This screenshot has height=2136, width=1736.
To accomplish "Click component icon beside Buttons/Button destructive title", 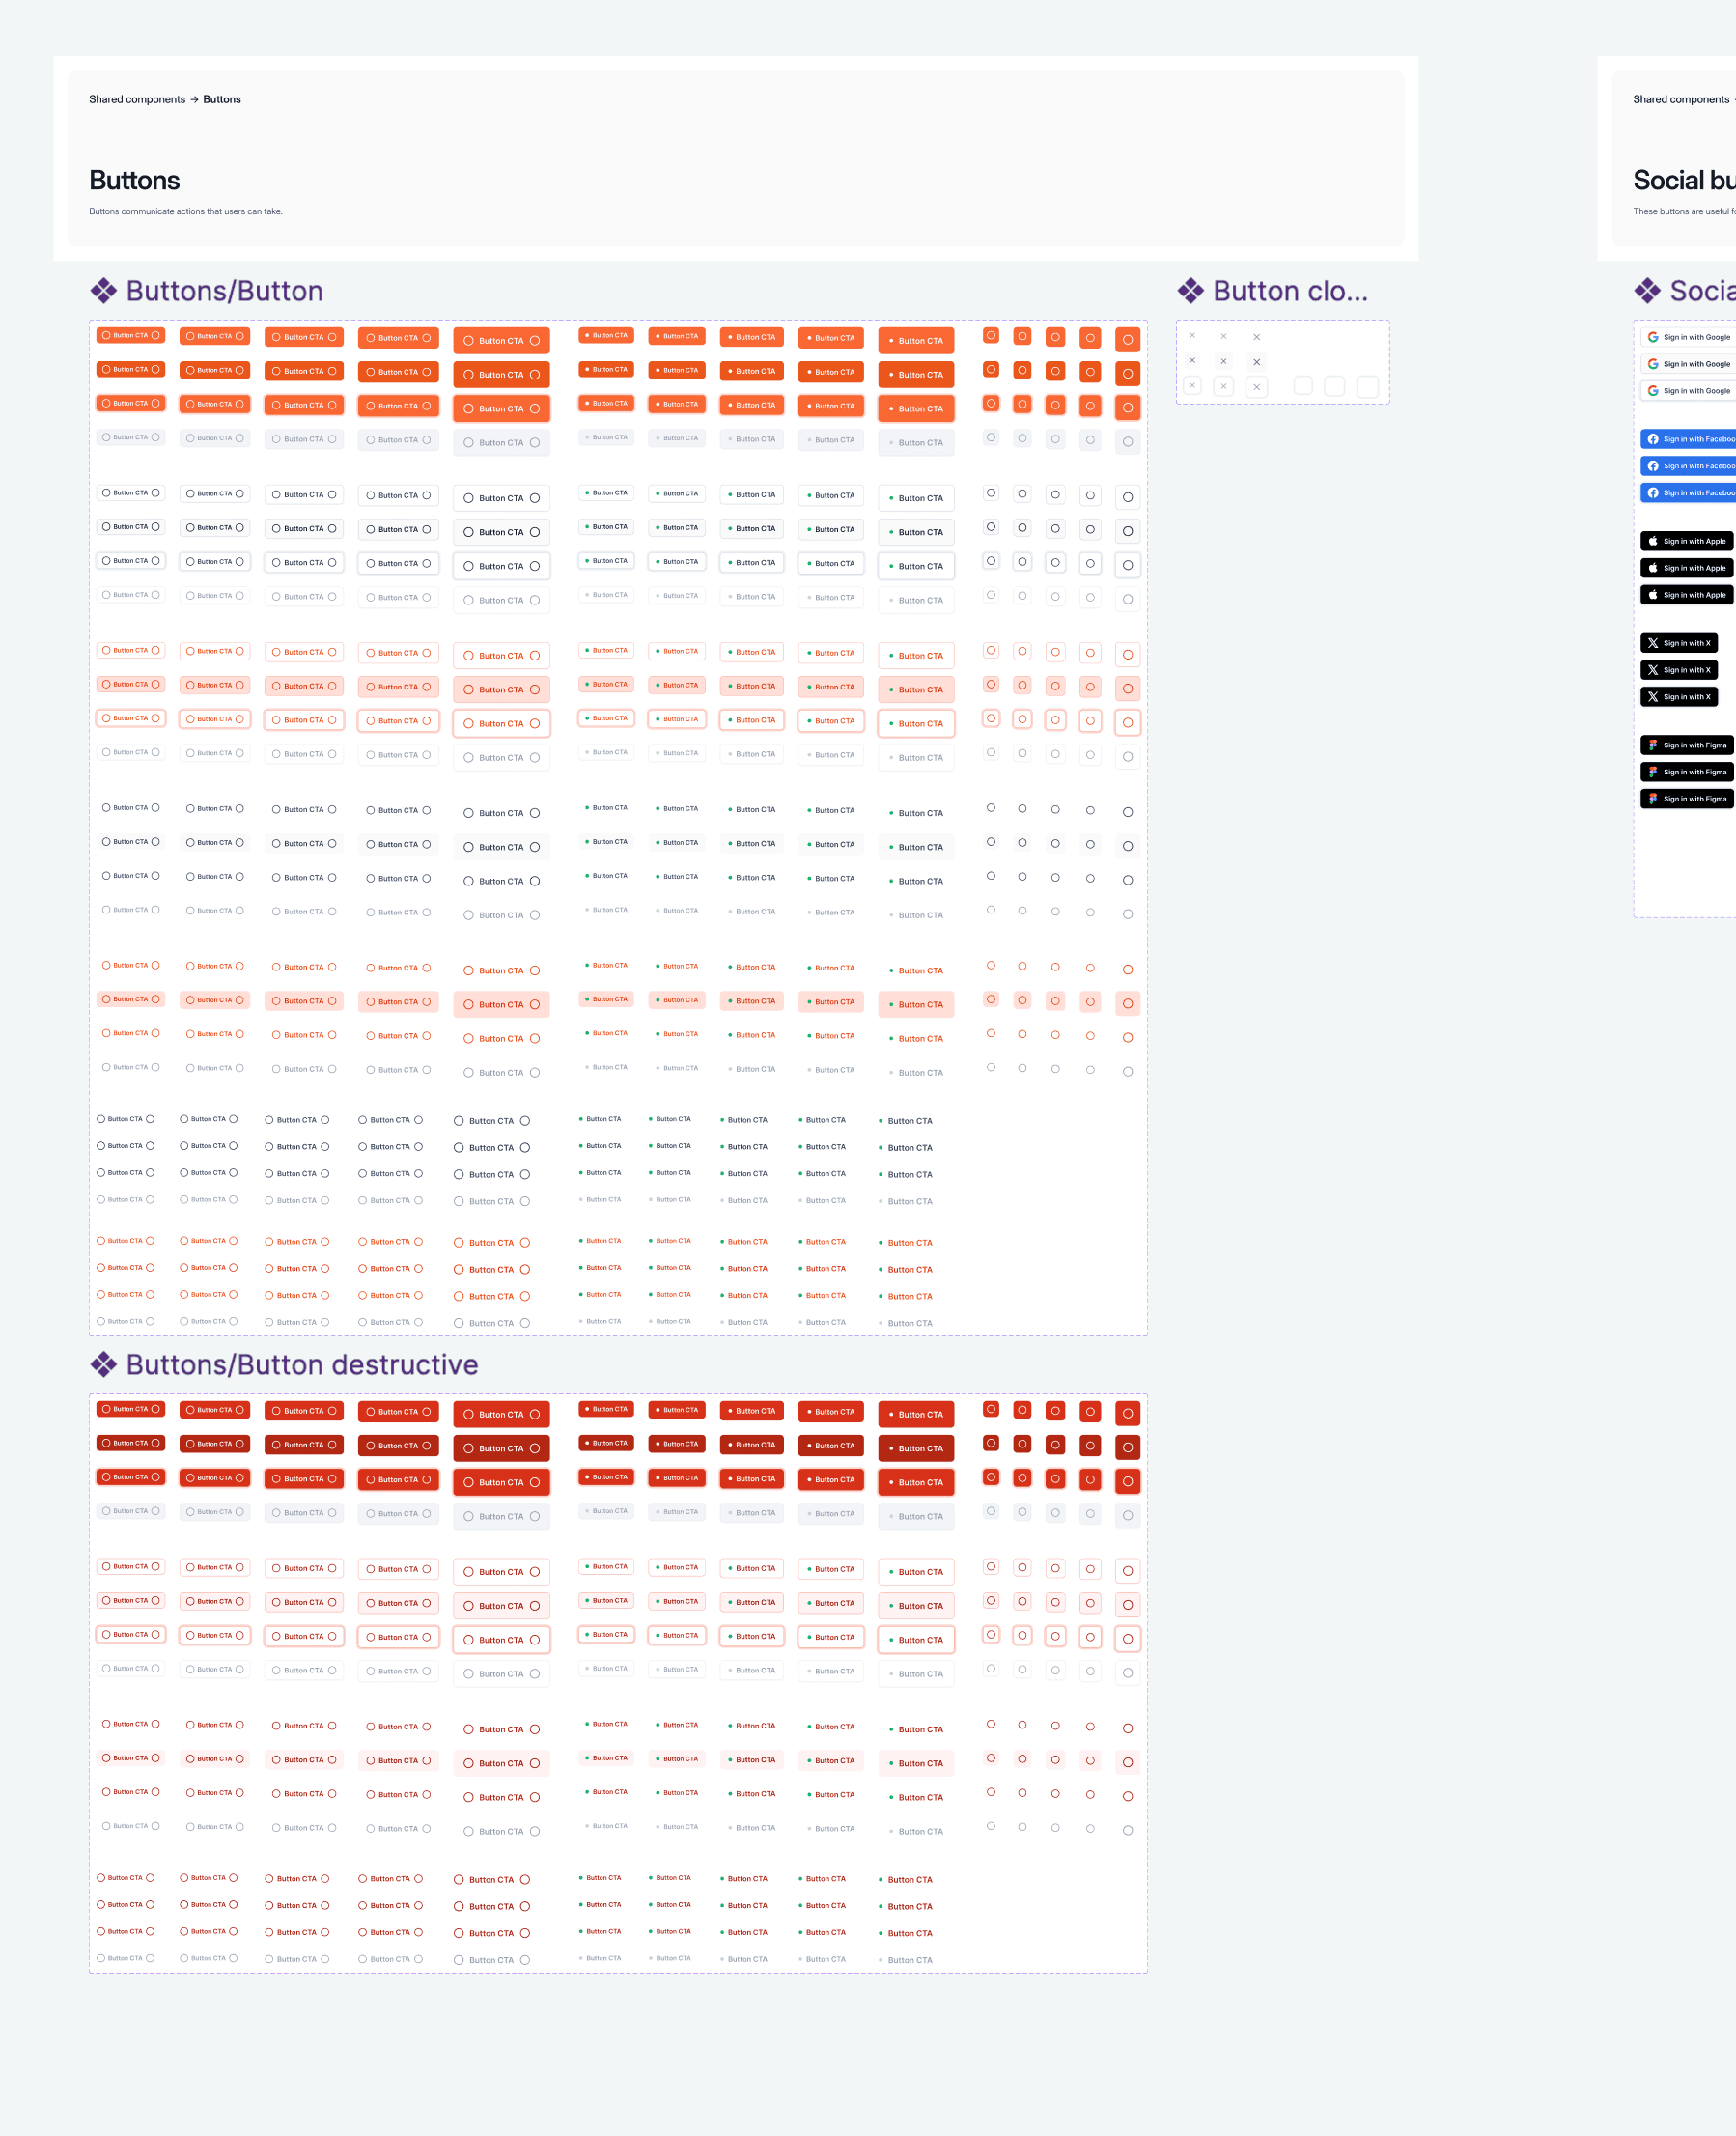I will 104,1364.
